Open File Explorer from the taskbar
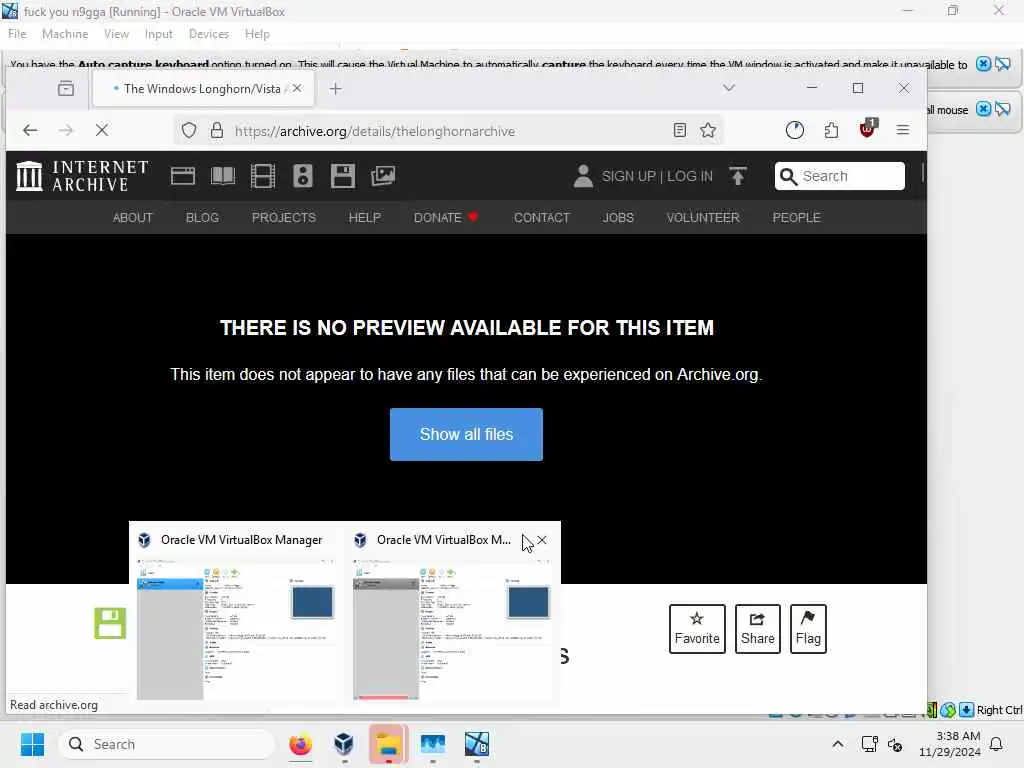1024x768 pixels. 389,744
